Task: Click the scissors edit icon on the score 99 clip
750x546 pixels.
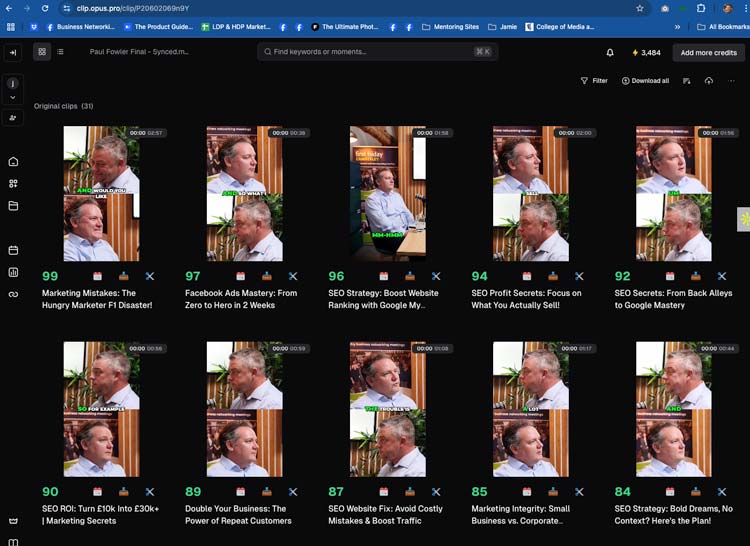Action: pos(150,276)
